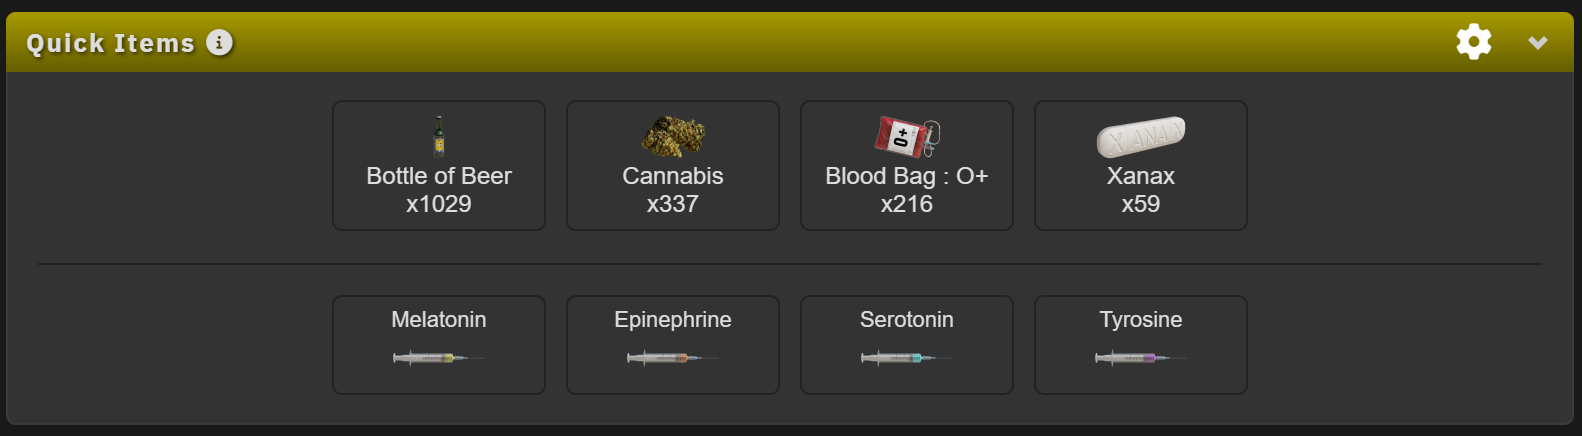Select the Tyrosine label
This screenshot has height=436, width=1582.
1141,320
